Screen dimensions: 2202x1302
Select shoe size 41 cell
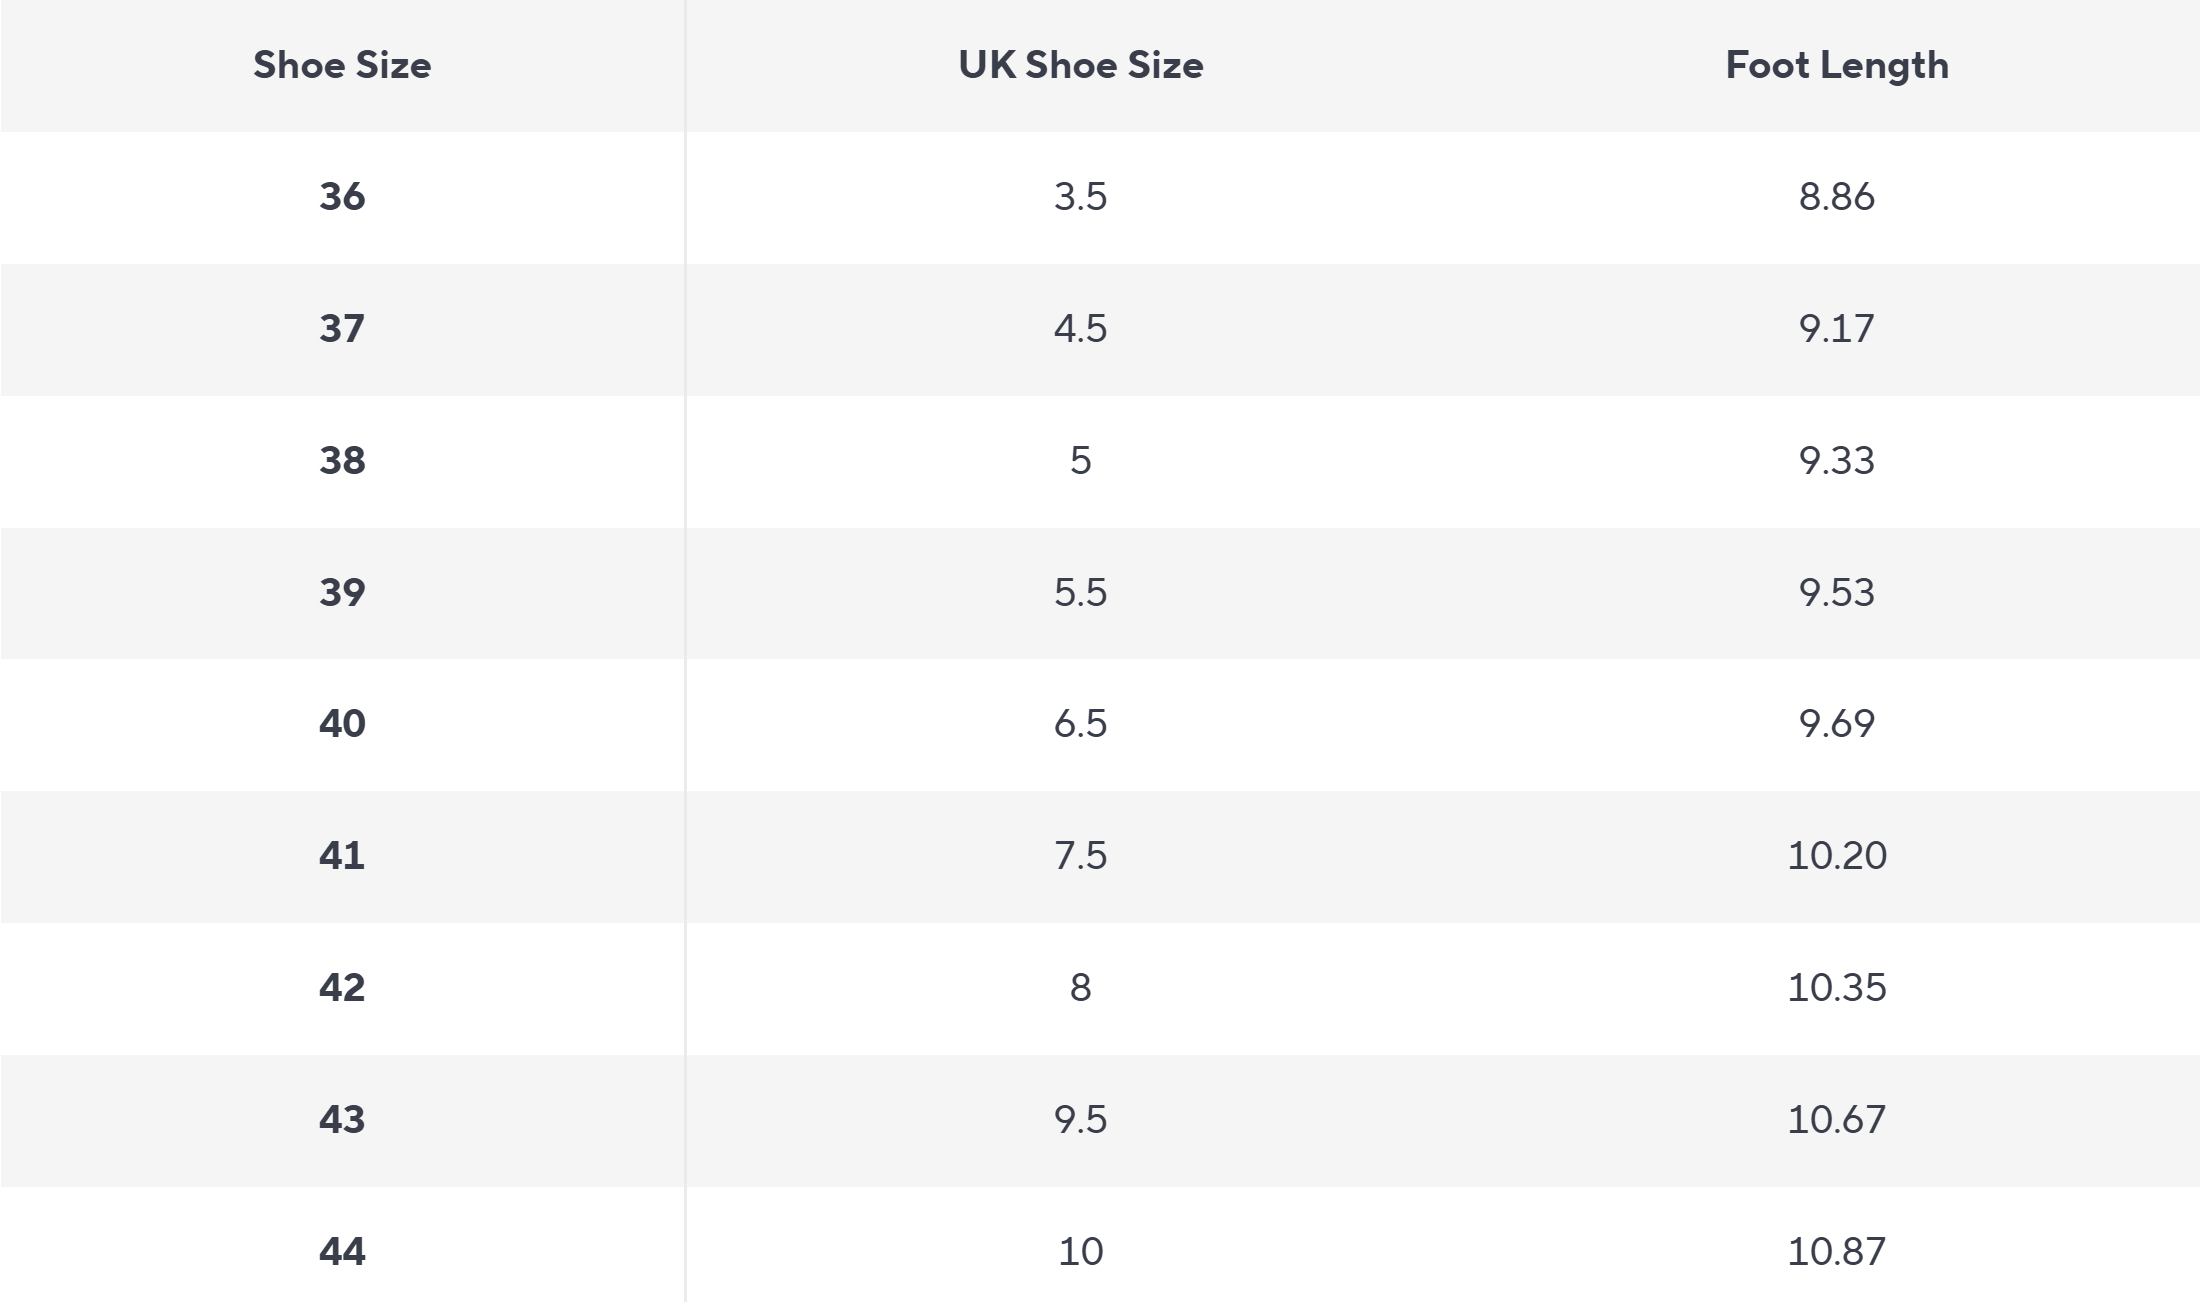[x=342, y=856]
